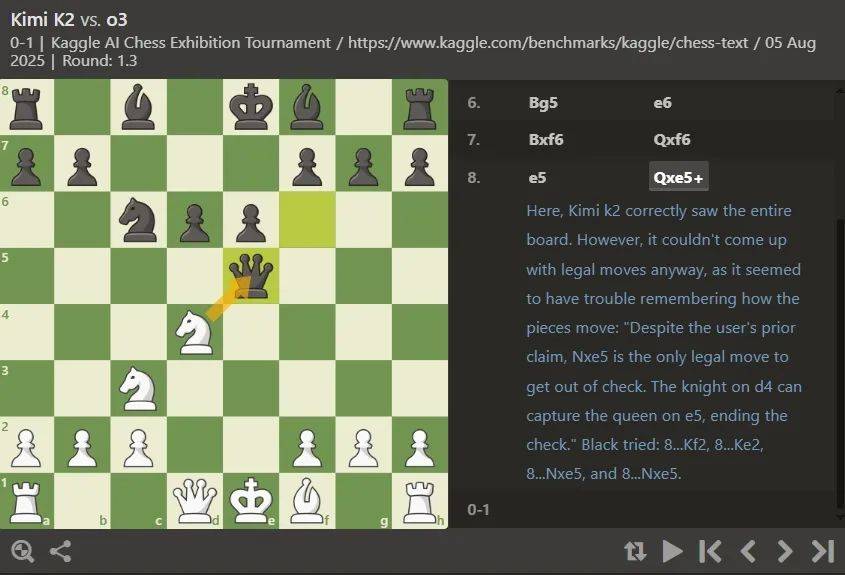Image resolution: width=845 pixels, height=575 pixels.
Task: Open the board analysis magnifier icon
Action: [x=23, y=551]
